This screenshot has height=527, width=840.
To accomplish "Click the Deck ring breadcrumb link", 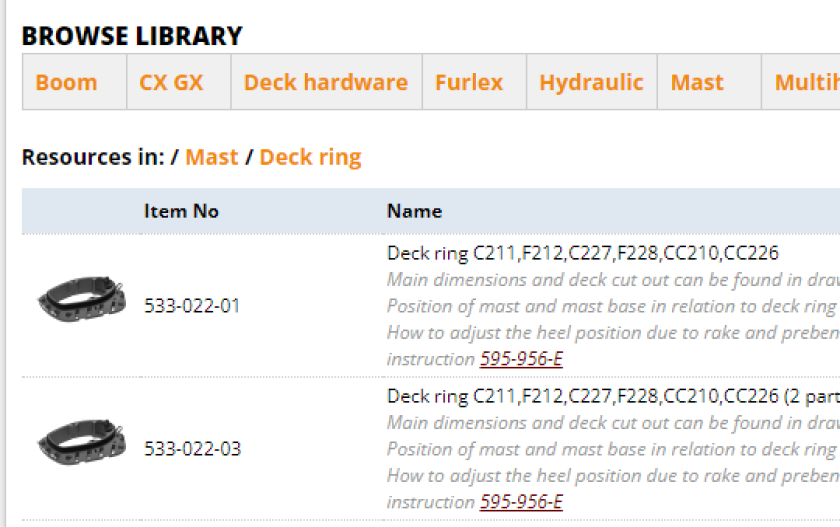I will [x=310, y=157].
